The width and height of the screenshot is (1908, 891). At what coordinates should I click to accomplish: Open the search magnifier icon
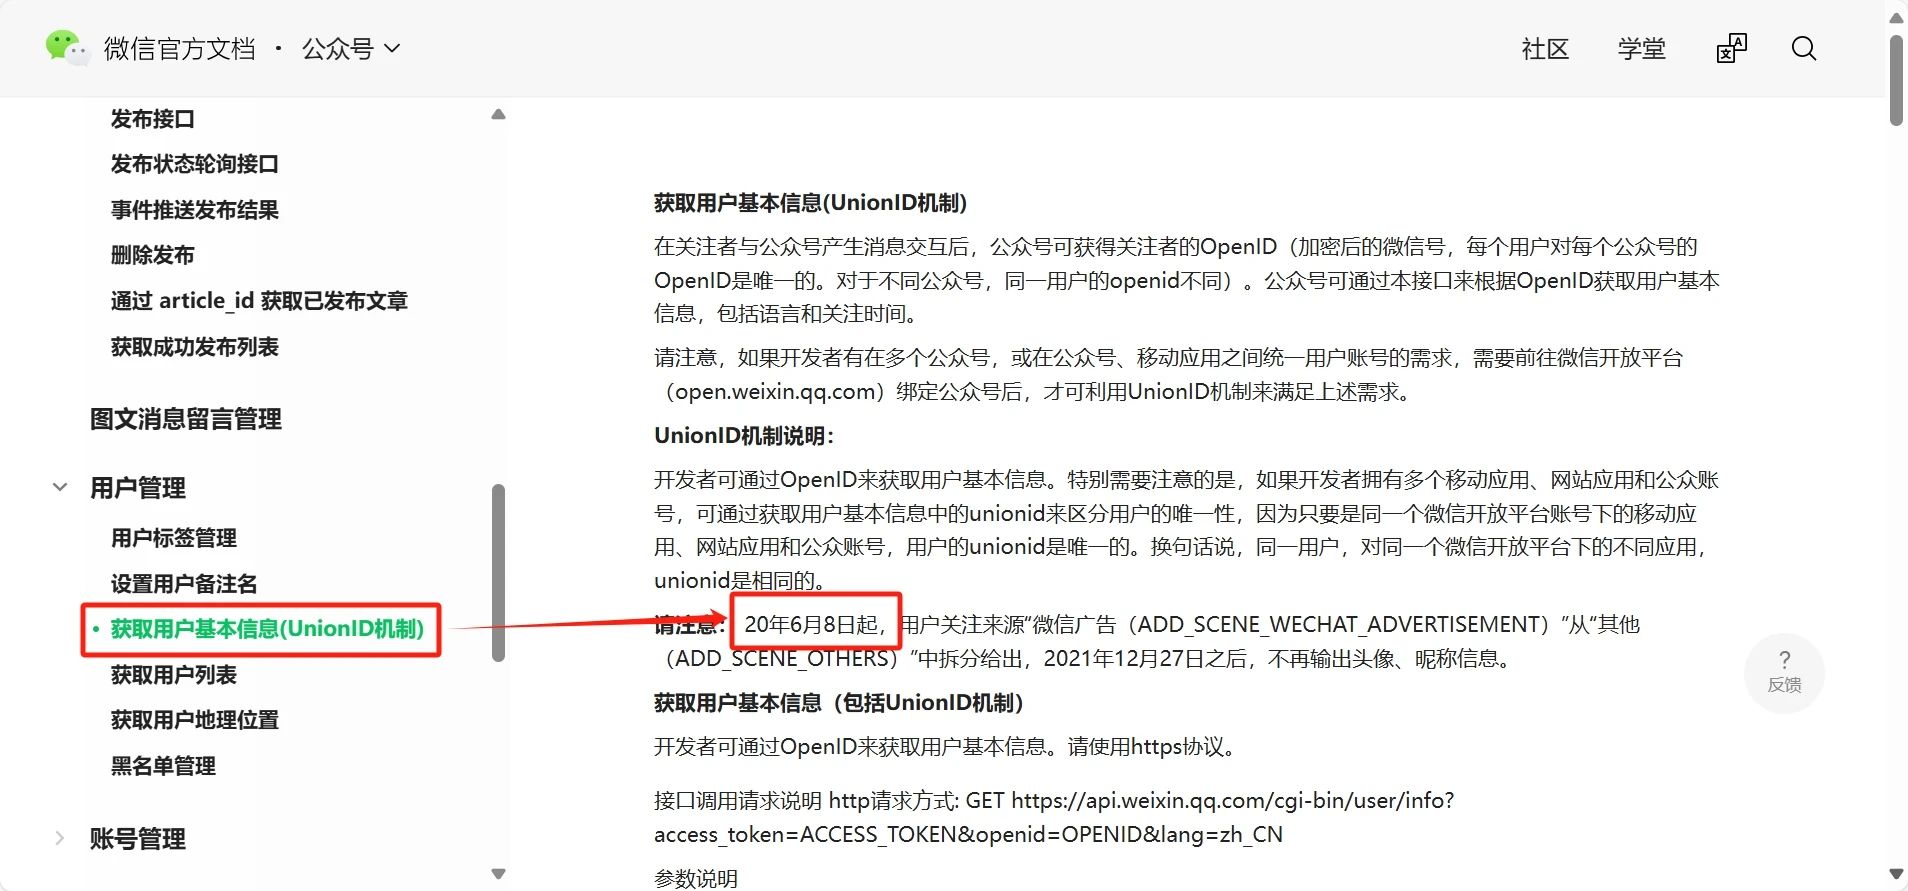[x=1804, y=48]
